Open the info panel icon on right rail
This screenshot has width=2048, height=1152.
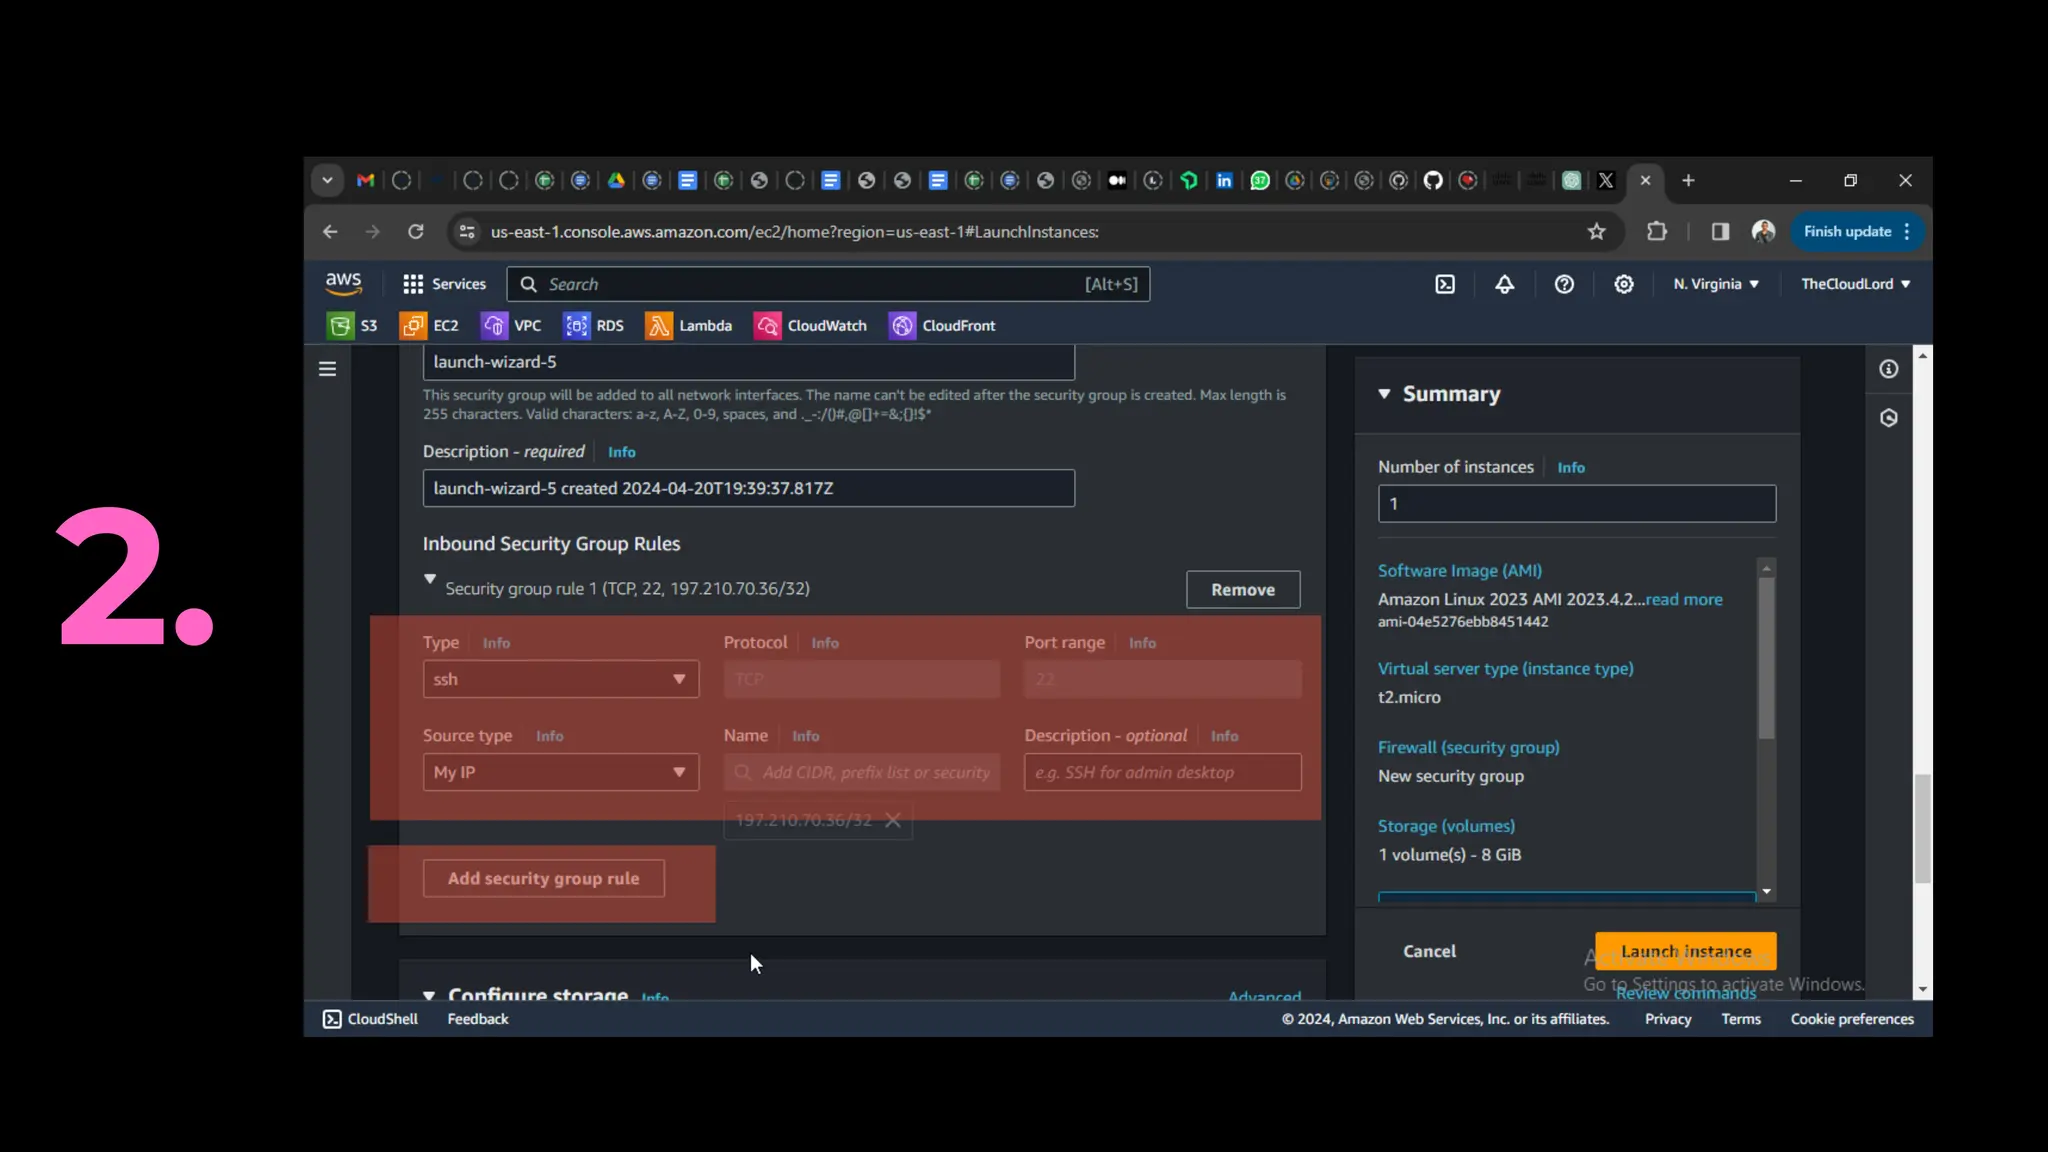click(1888, 369)
